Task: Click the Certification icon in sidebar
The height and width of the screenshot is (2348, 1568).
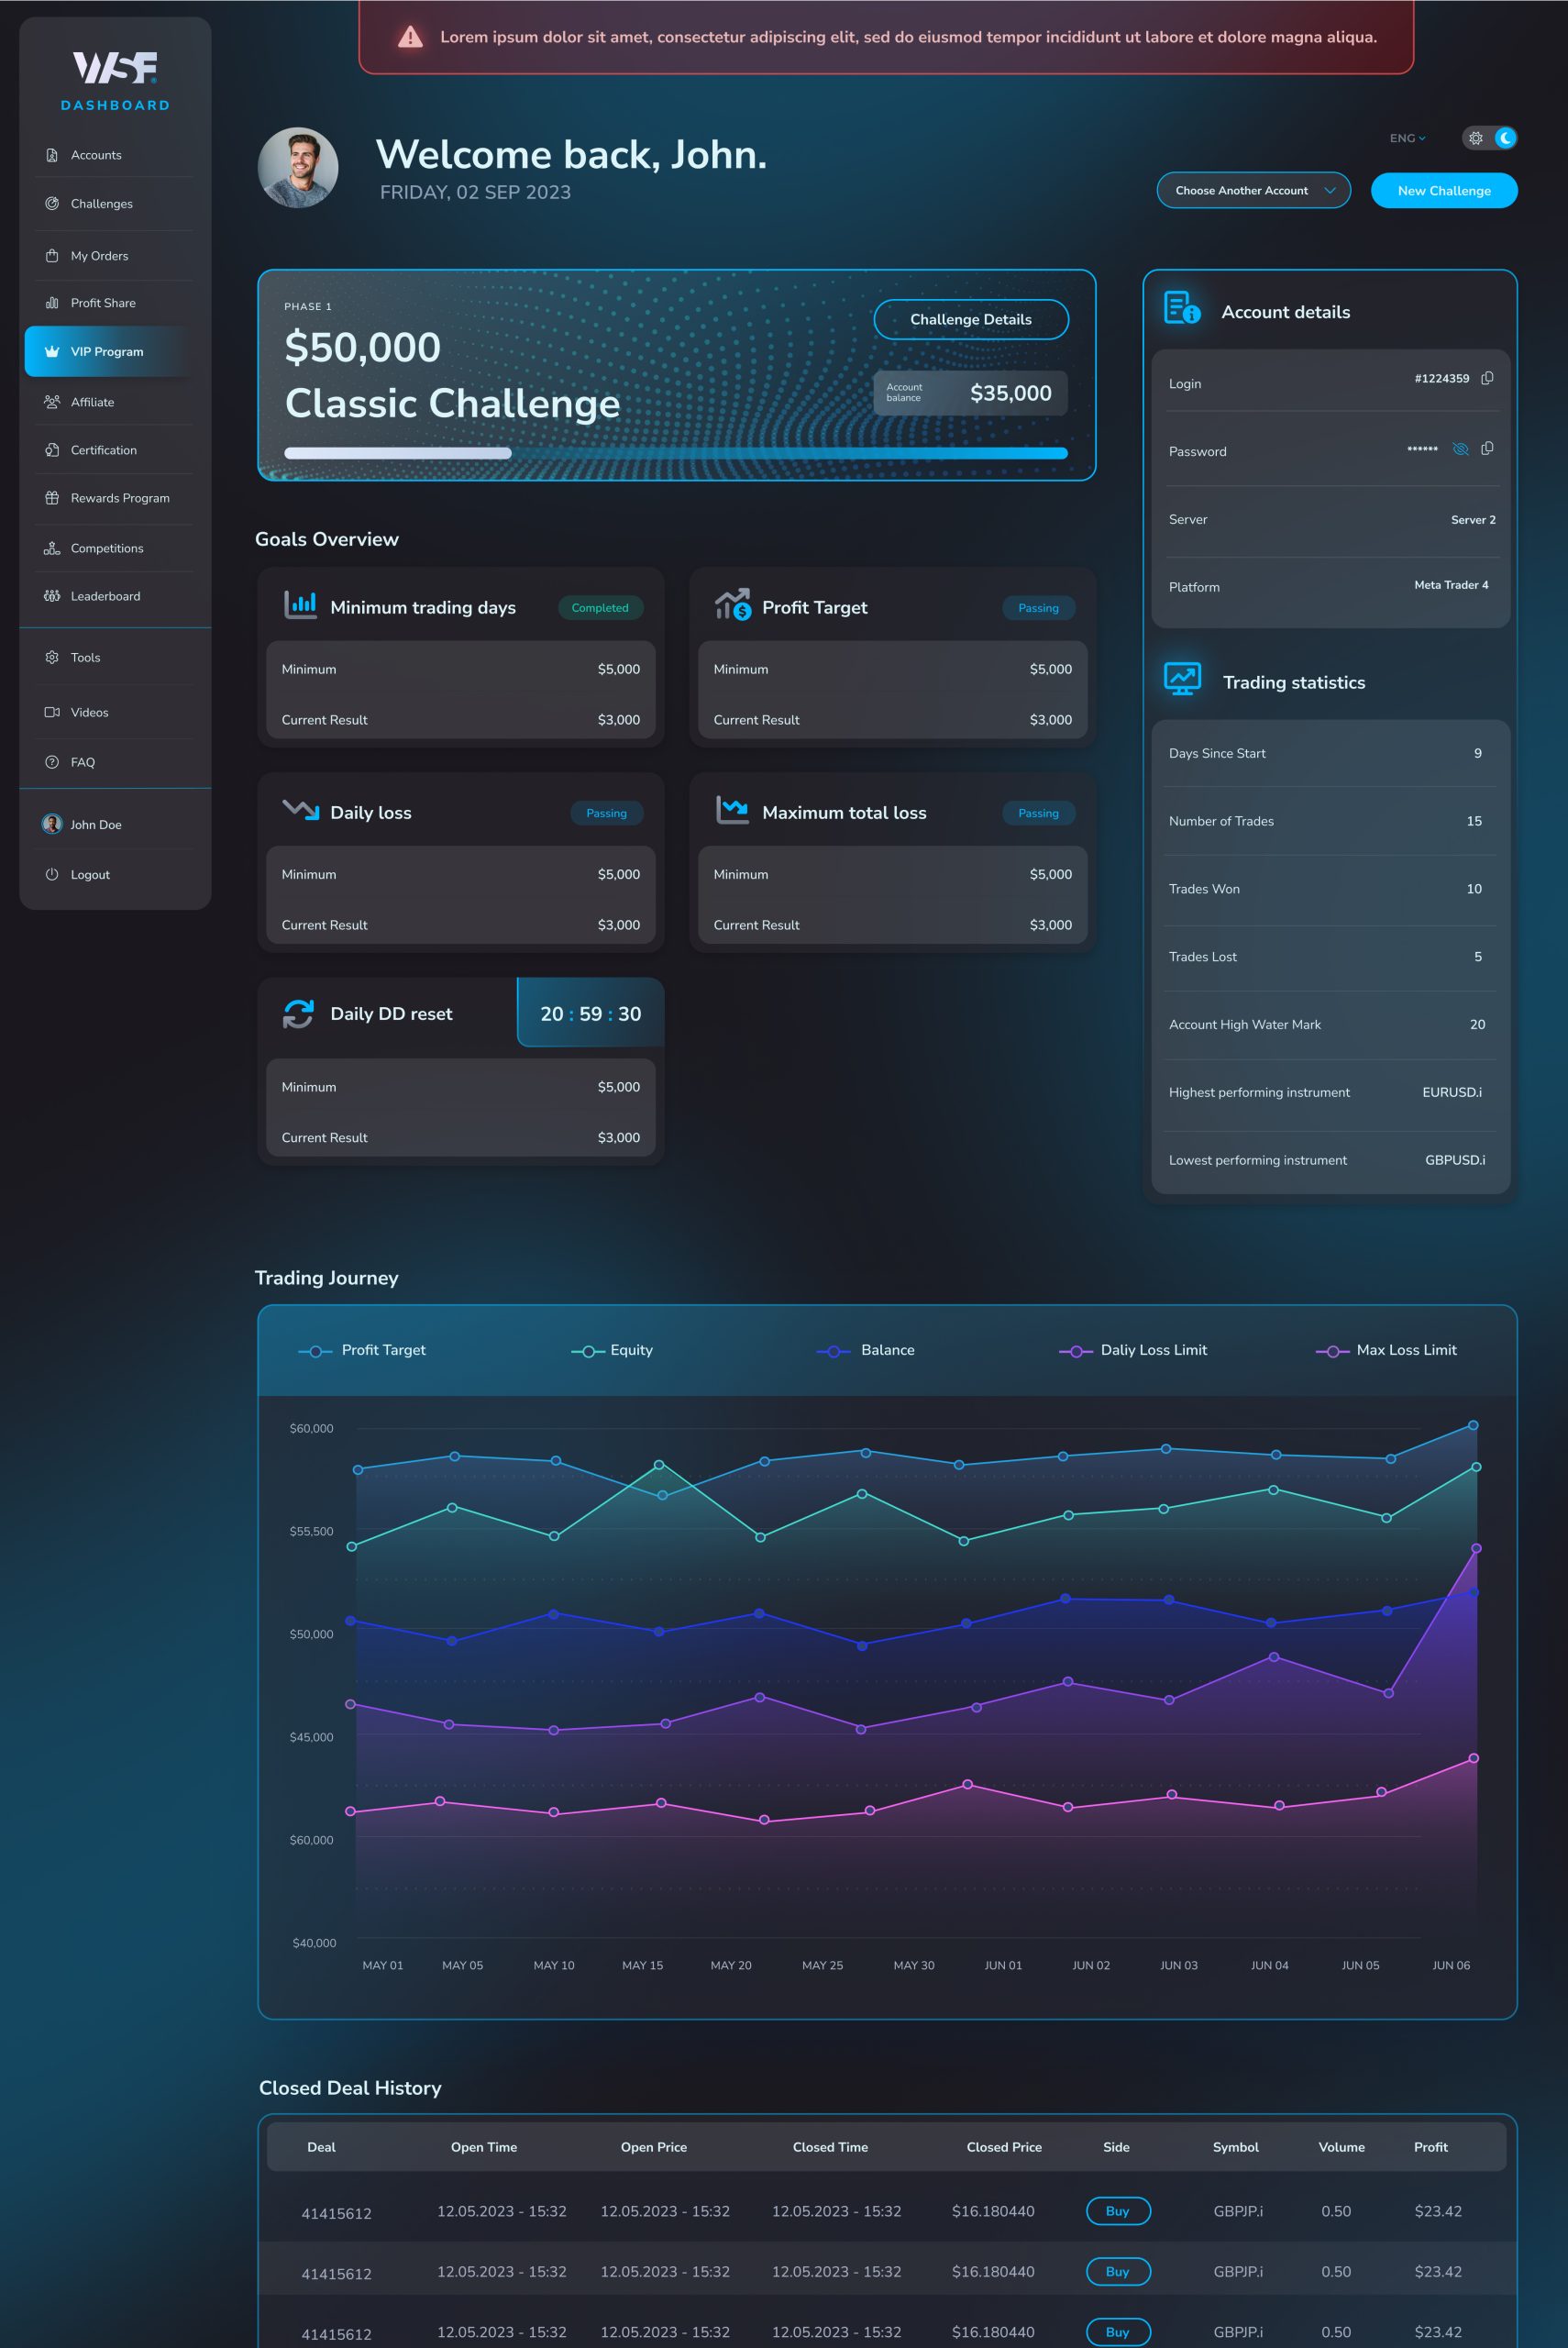Action: (52, 450)
